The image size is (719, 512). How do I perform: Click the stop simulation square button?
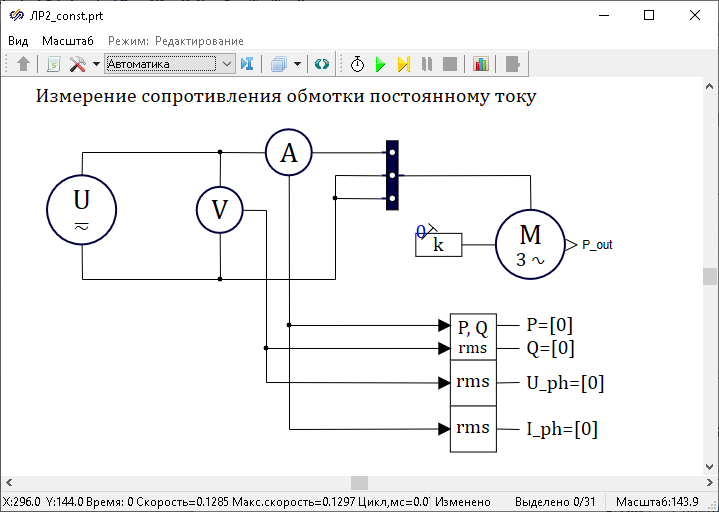point(450,64)
